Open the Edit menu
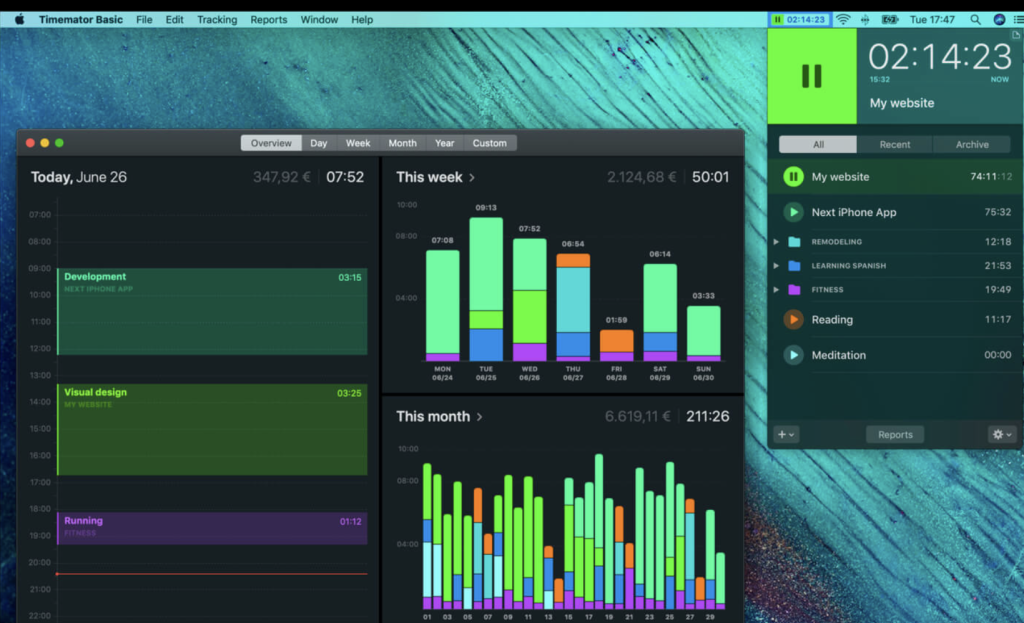 tap(174, 20)
